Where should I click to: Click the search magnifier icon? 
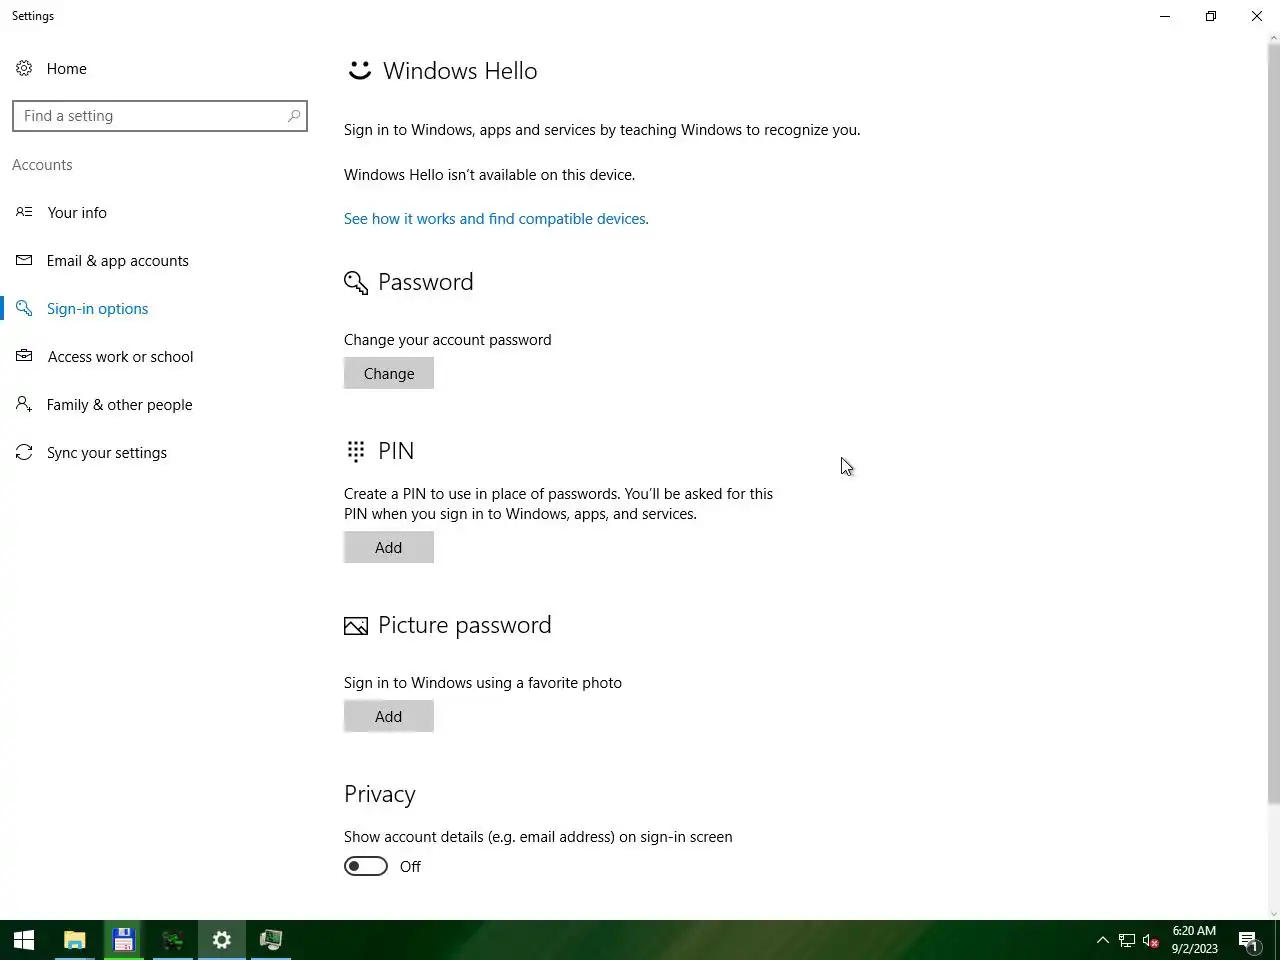click(x=294, y=116)
